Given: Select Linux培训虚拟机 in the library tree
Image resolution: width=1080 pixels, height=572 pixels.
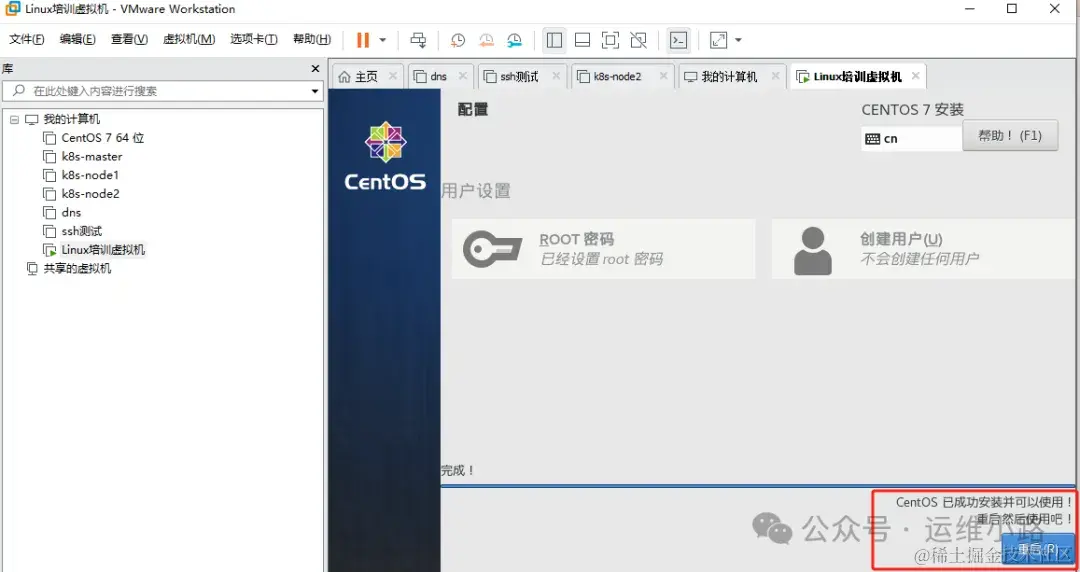Looking at the screenshot, I should [103, 249].
